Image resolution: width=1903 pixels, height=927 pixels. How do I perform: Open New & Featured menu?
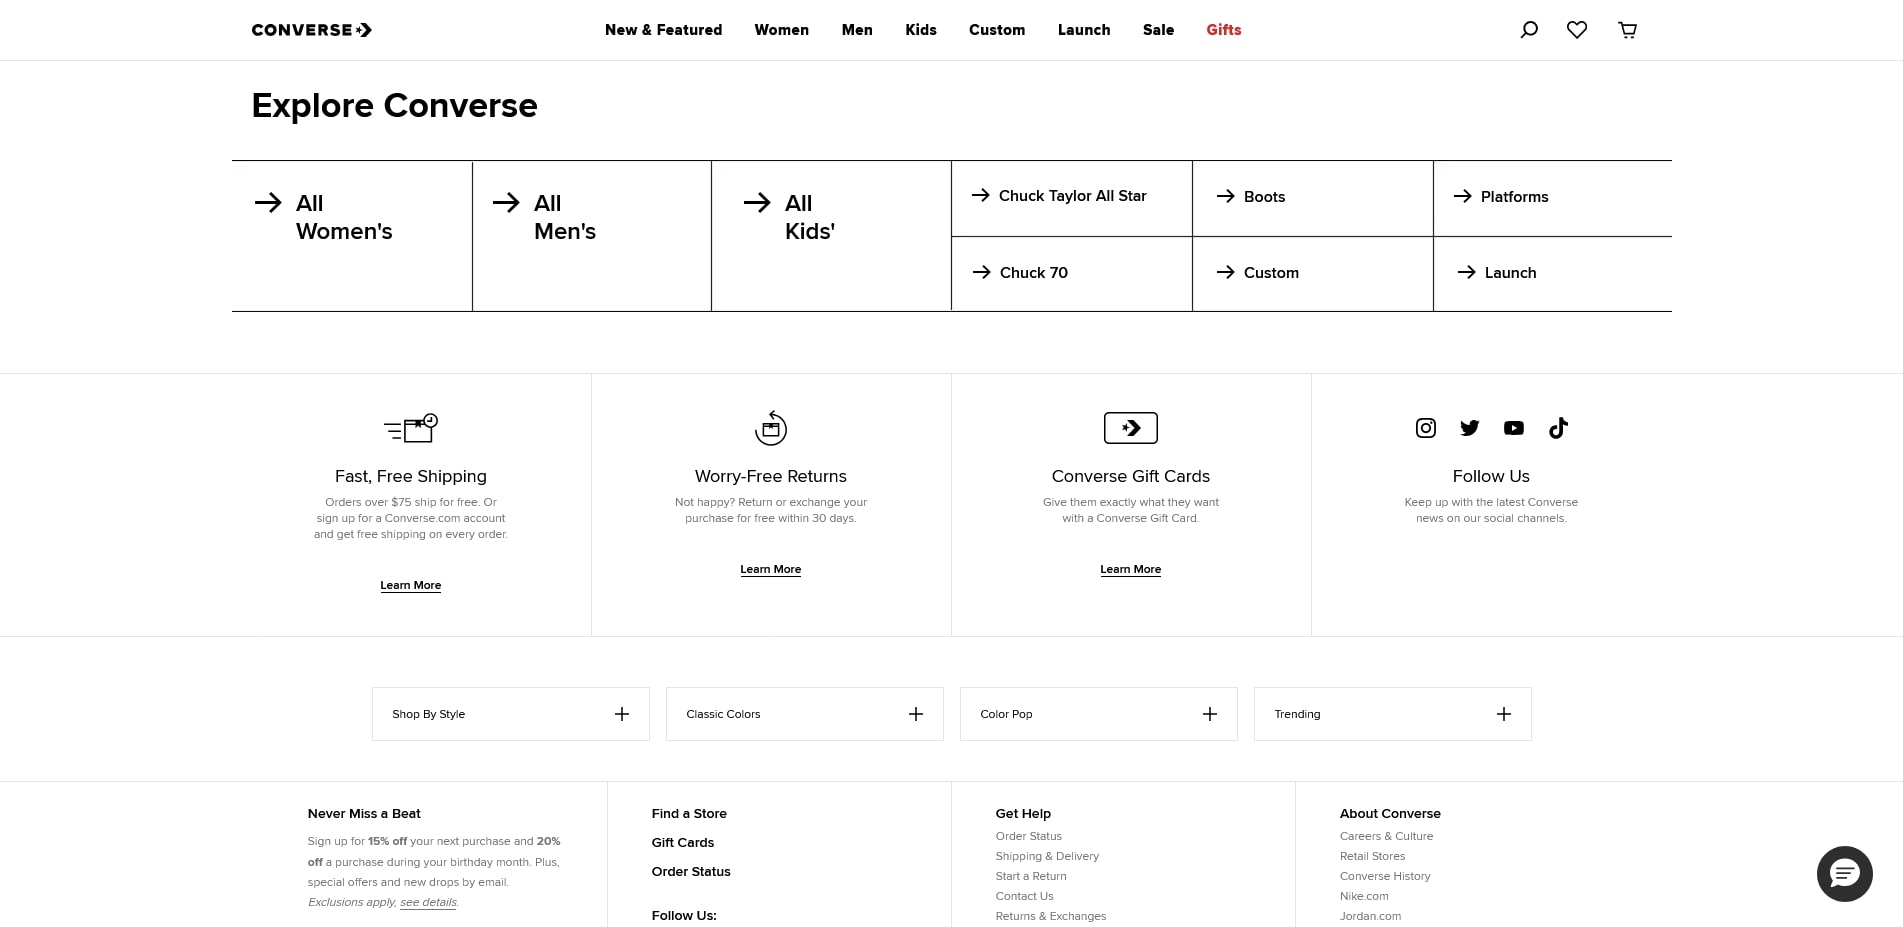[663, 30]
